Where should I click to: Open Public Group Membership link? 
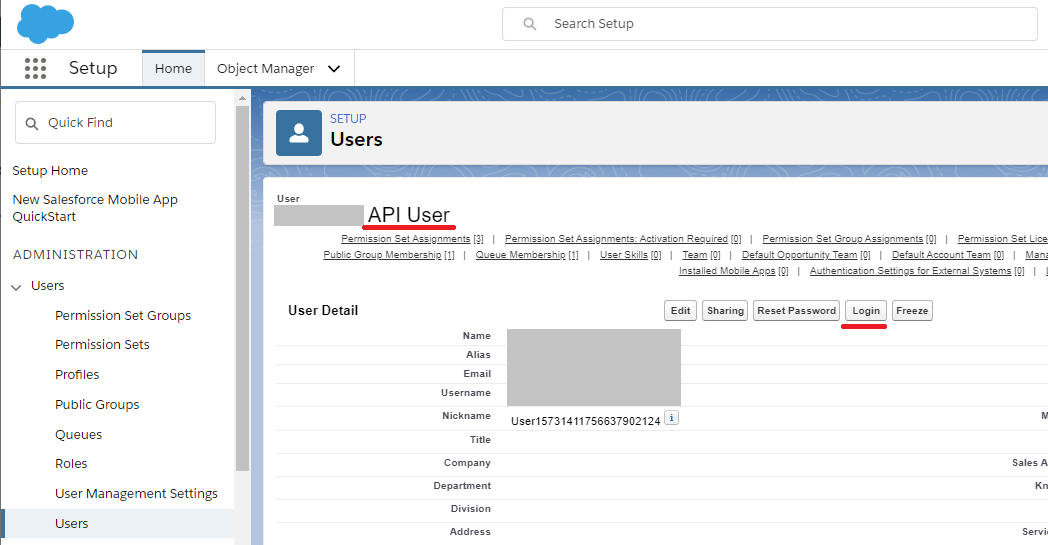389,255
